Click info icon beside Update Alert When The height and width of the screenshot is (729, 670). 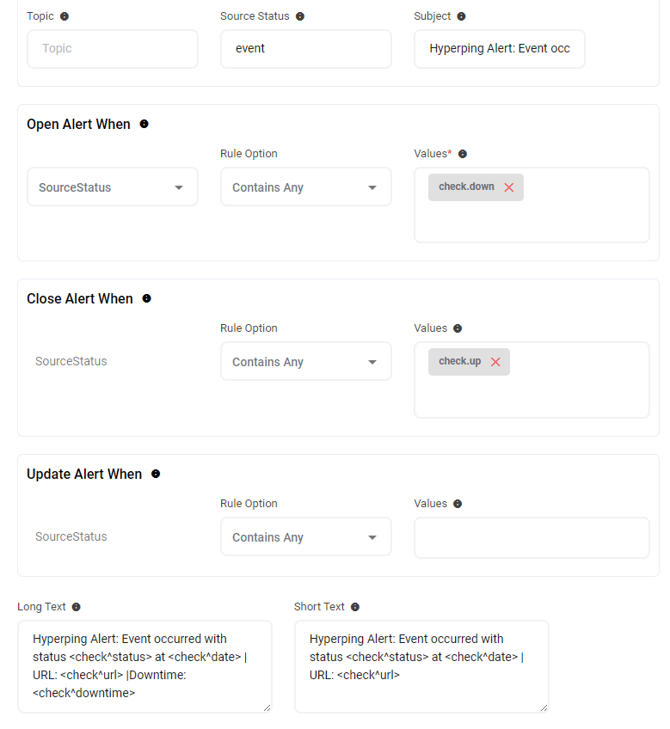click(156, 474)
